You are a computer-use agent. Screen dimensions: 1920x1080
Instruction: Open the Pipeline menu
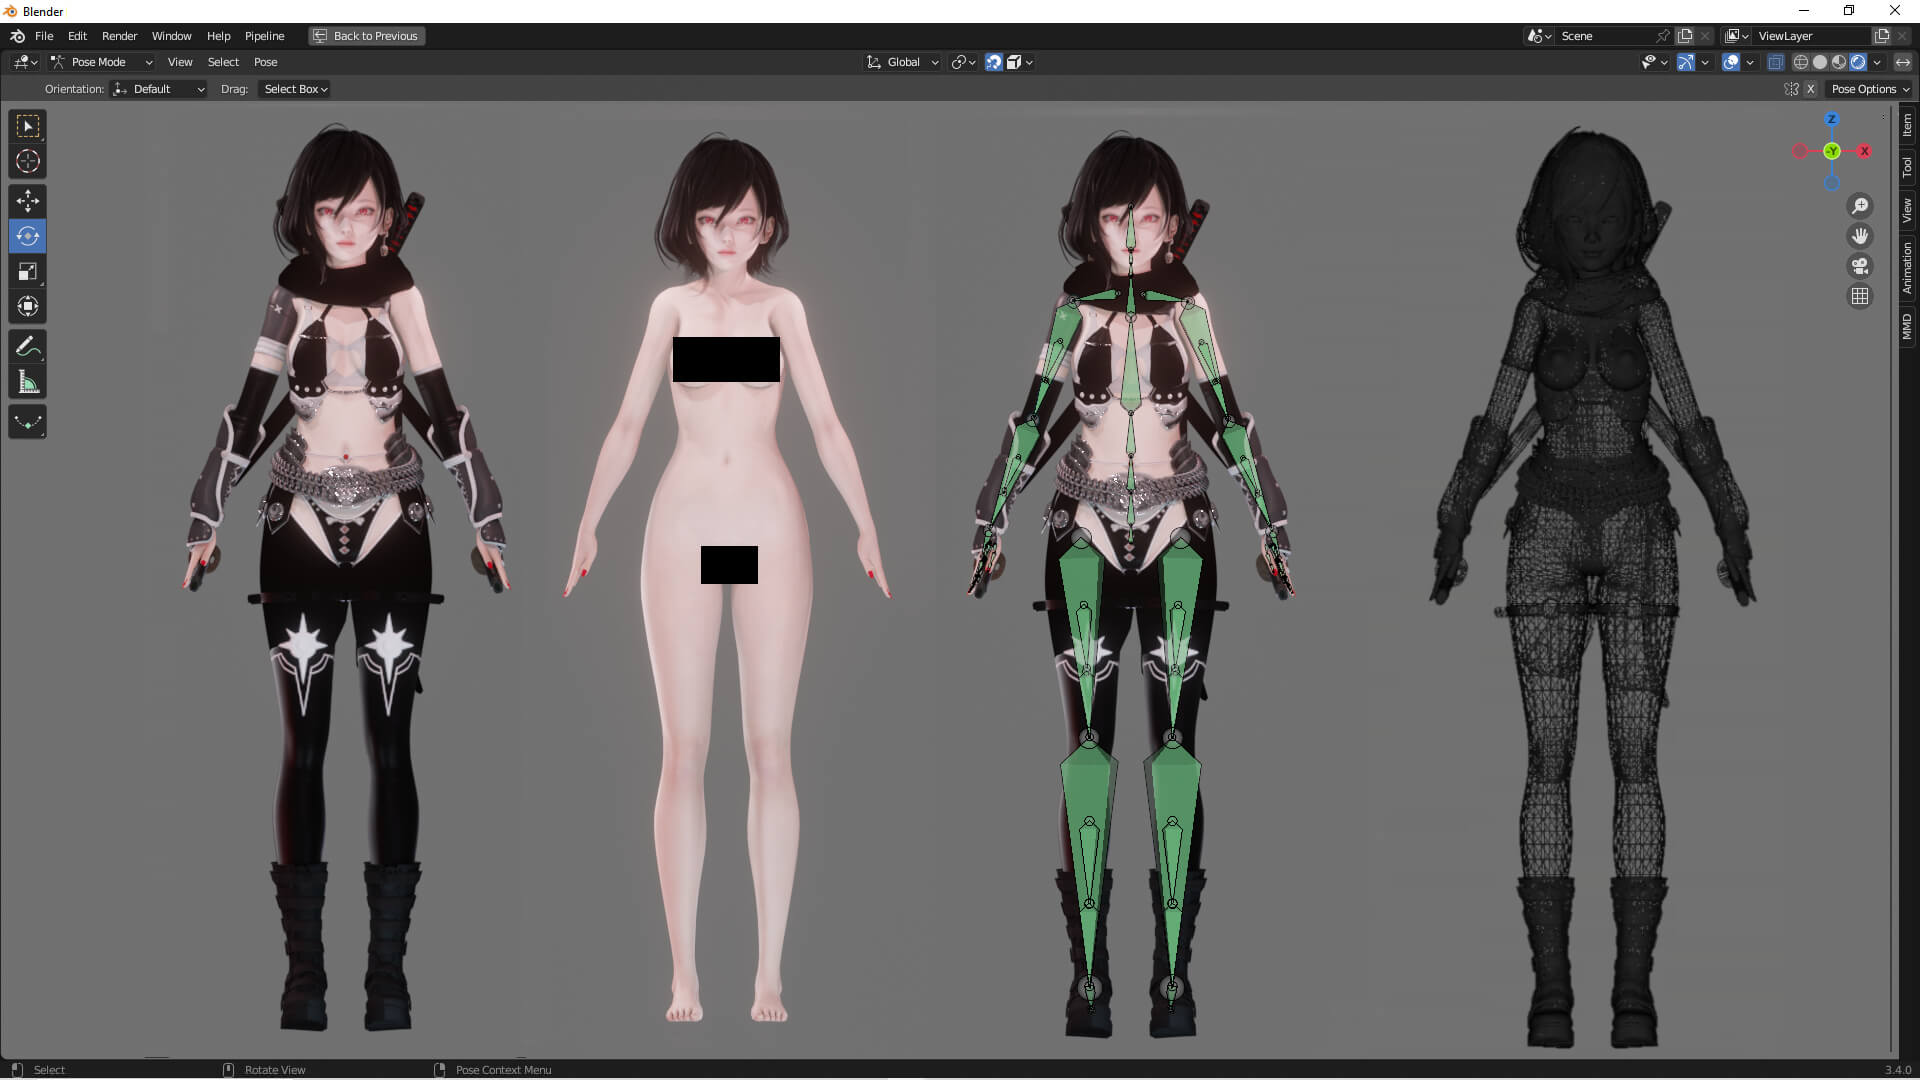(x=264, y=36)
